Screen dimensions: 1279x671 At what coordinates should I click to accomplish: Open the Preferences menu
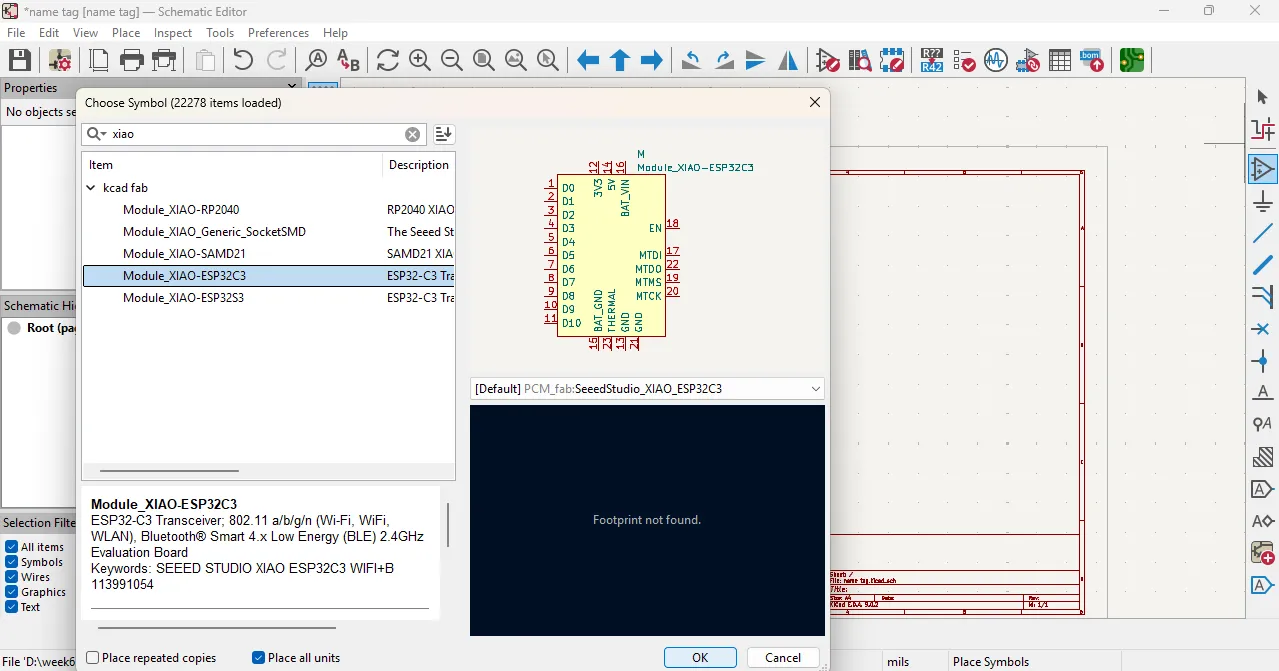tap(278, 33)
